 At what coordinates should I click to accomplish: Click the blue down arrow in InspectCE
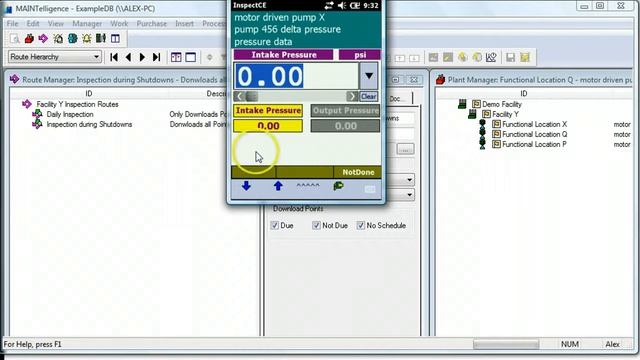pos(246,186)
